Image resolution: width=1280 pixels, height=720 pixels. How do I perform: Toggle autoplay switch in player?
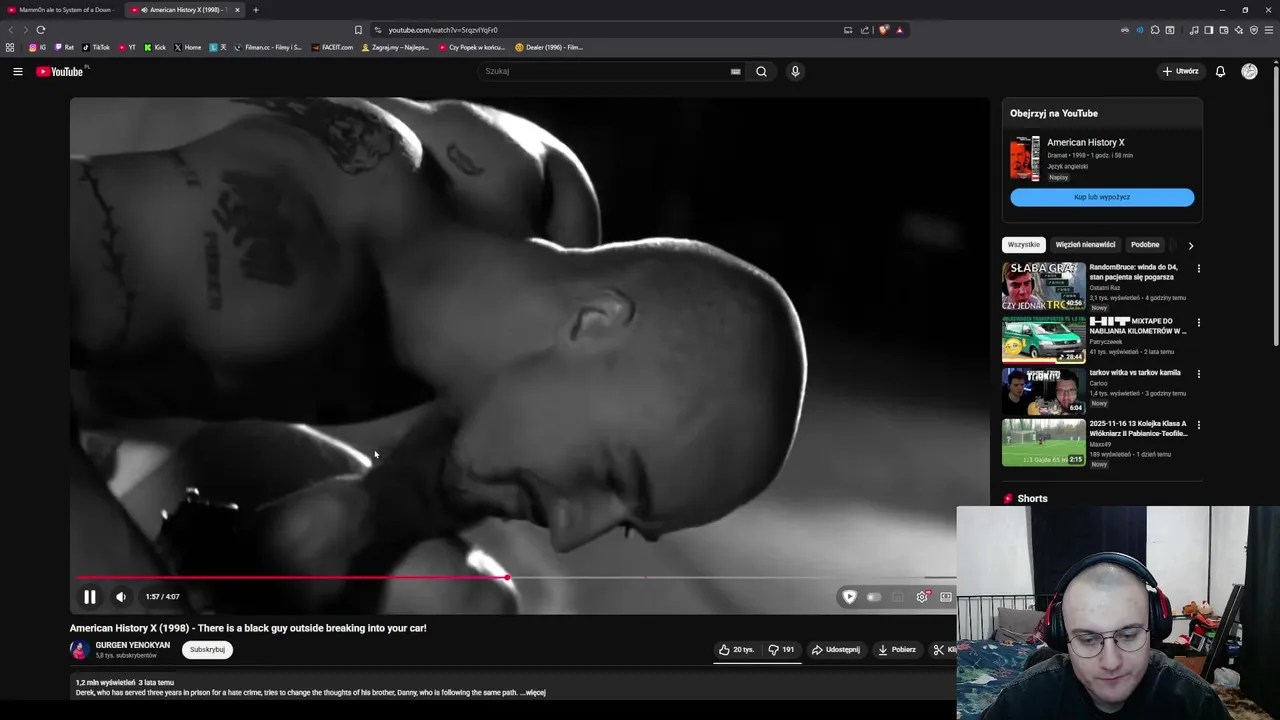[874, 597]
